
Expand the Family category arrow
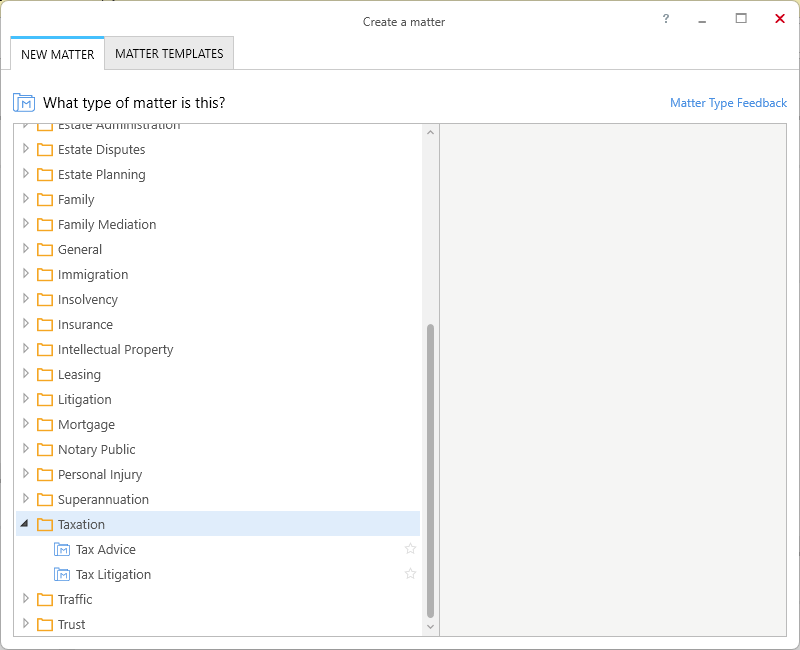26,199
